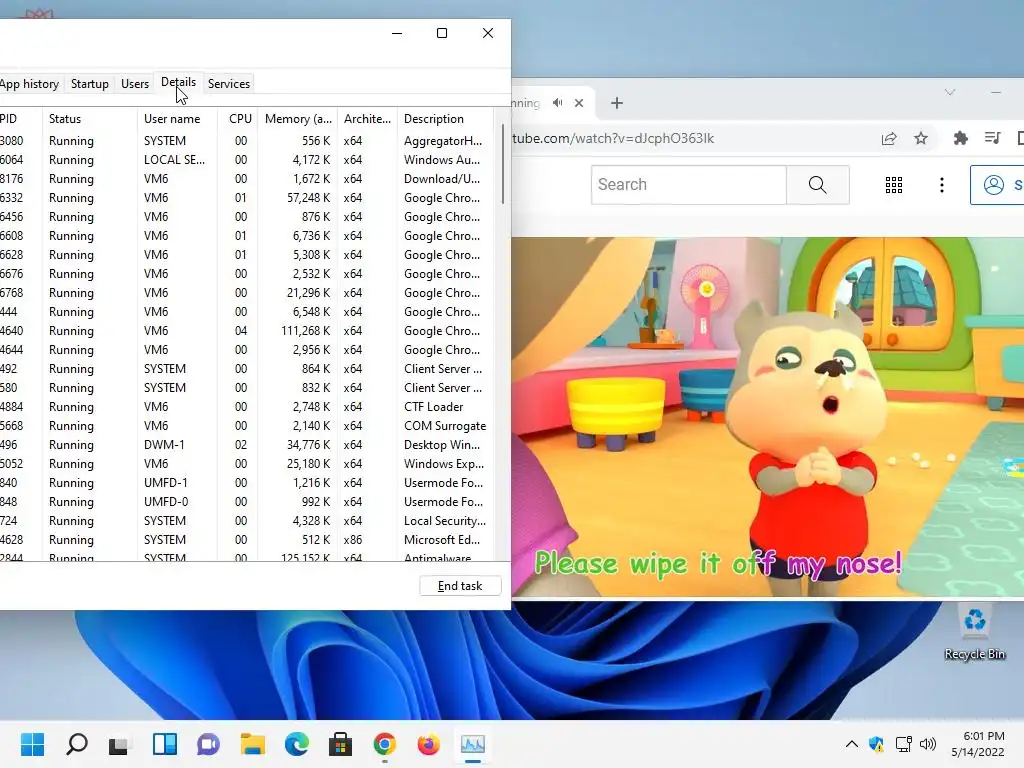
Task: Mute tab via speaker icon in Chrome tab
Action: click(x=557, y=103)
